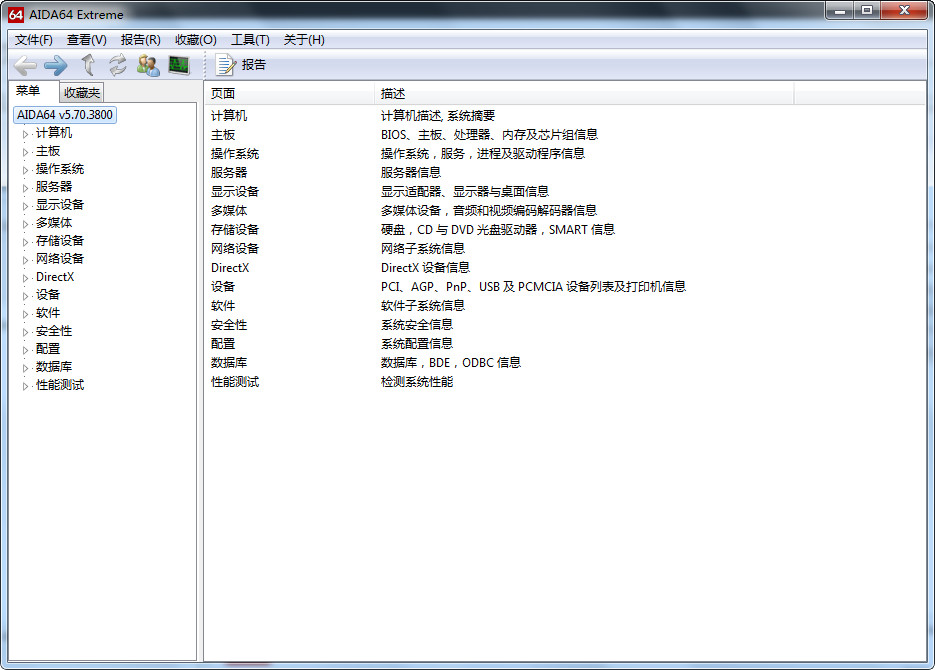Open the 关于(H) menu
Viewport: 935px width, 670px height.
click(304, 40)
